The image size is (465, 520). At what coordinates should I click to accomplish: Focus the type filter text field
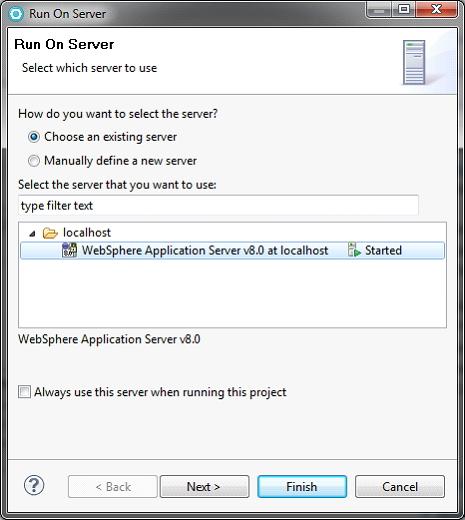tap(218, 206)
